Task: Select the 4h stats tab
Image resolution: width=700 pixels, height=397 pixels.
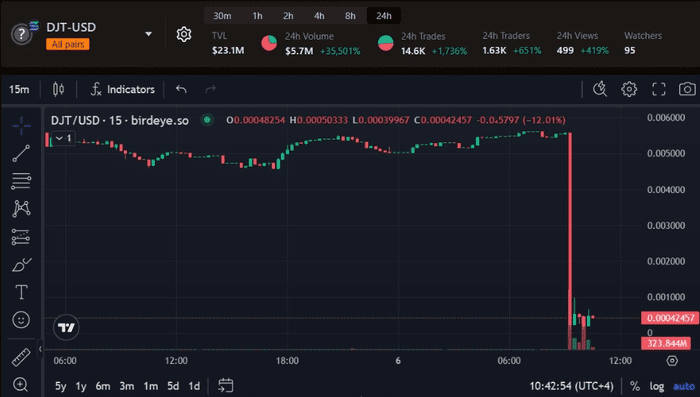Action: 319,16
